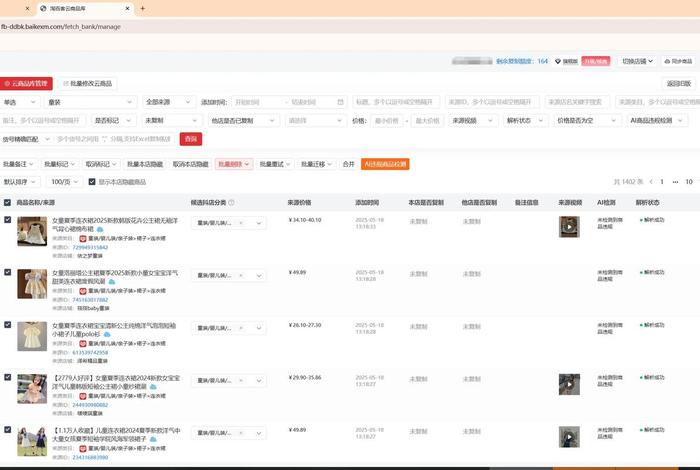This screenshot has width=700, height=470.
Task: Click cloud icon on 【1.1万人收藏】 product title
Action: point(153,440)
